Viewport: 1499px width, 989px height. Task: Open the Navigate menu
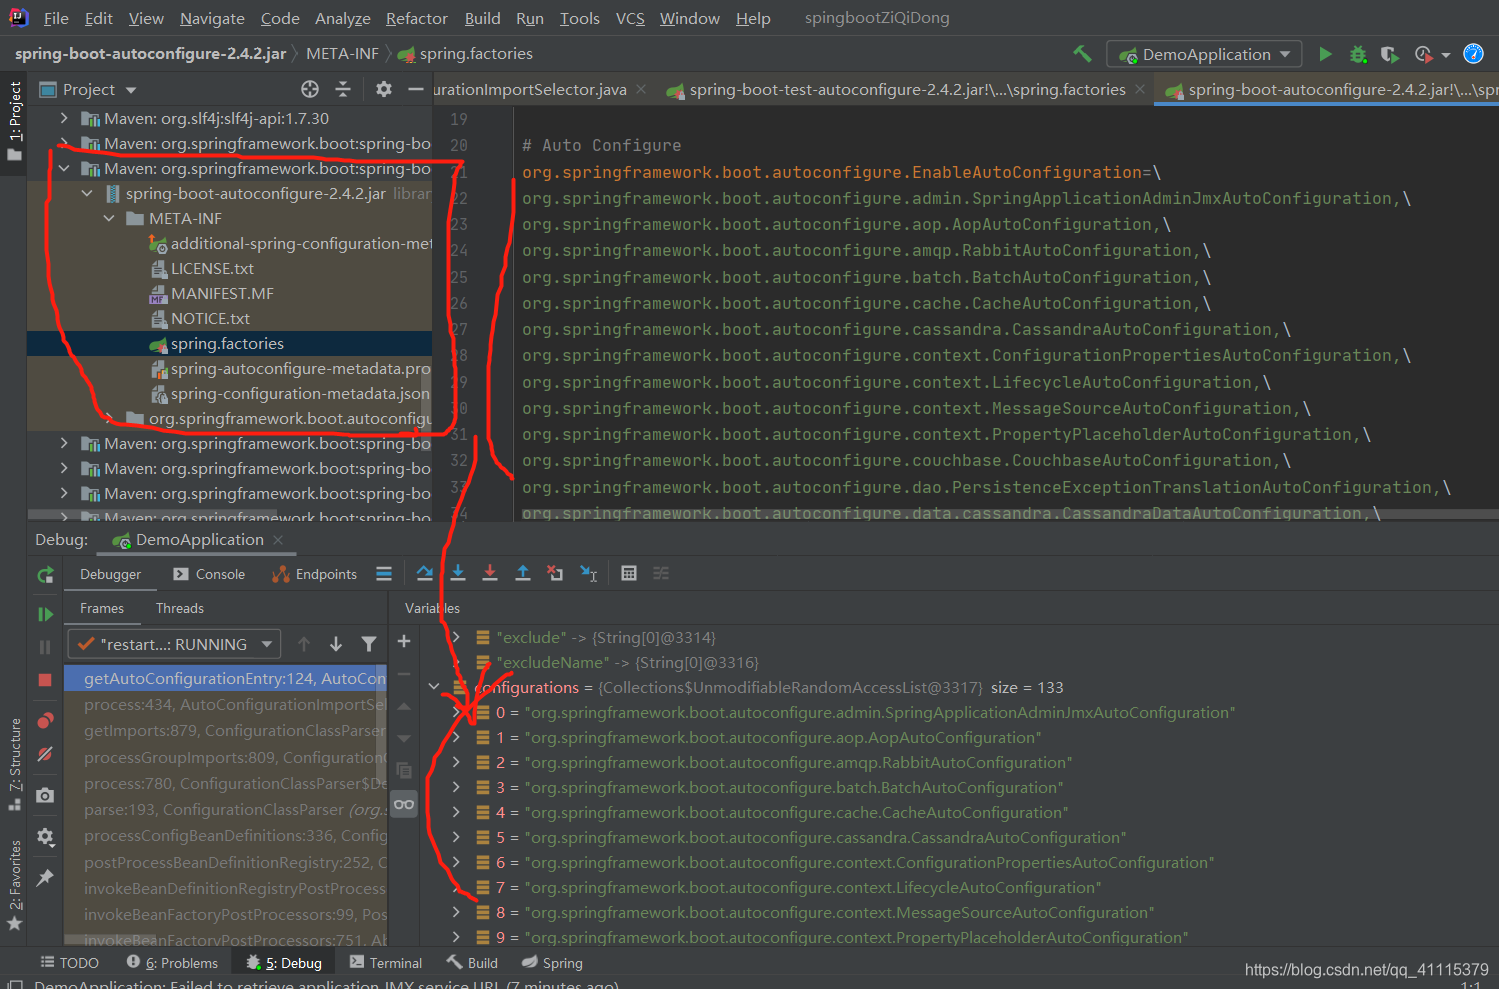click(212, 18)
